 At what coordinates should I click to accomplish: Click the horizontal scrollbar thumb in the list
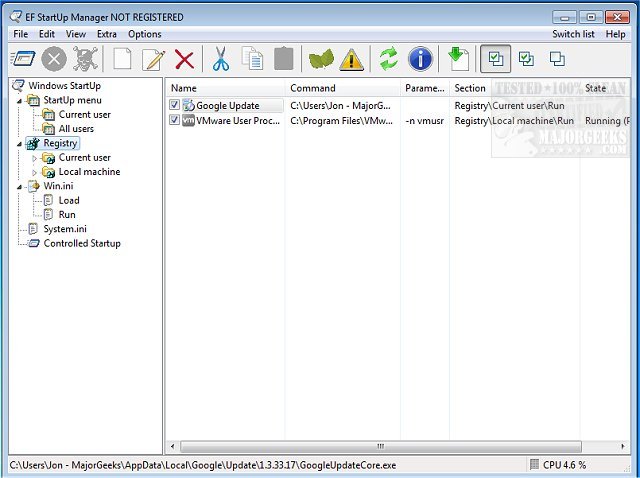click(x=379, y=446)
